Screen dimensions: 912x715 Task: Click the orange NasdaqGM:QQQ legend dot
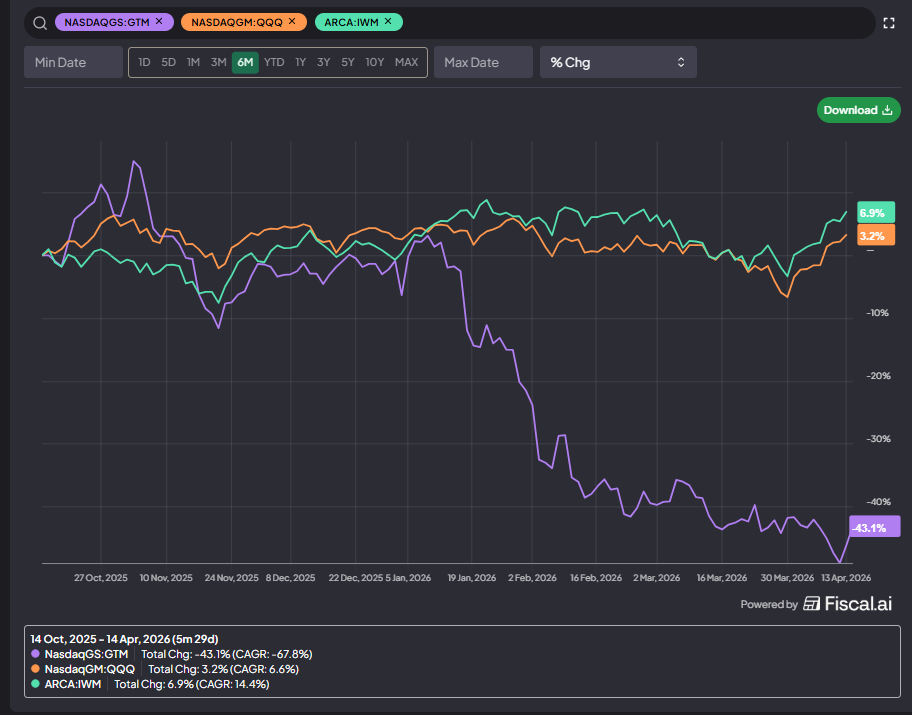pos(35,669)
